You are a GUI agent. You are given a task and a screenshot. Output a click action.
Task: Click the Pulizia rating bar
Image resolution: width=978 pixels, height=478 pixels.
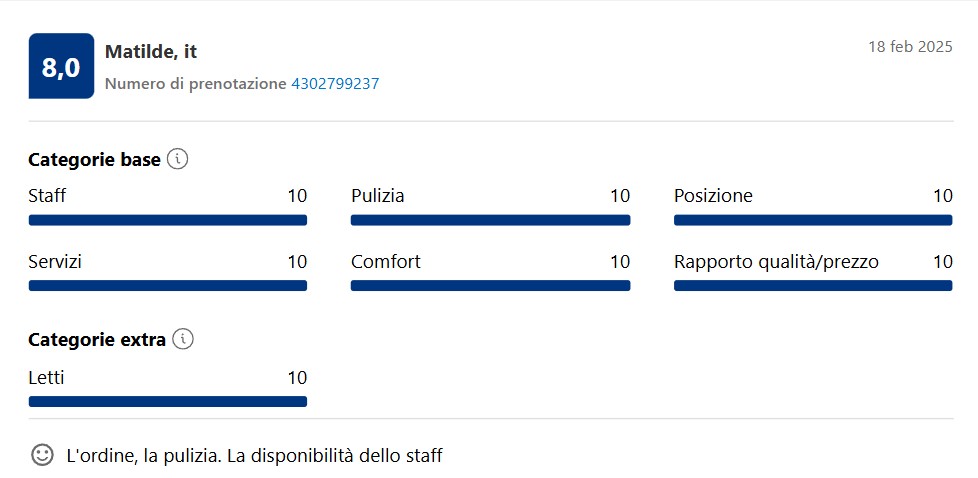coord(490,220)
